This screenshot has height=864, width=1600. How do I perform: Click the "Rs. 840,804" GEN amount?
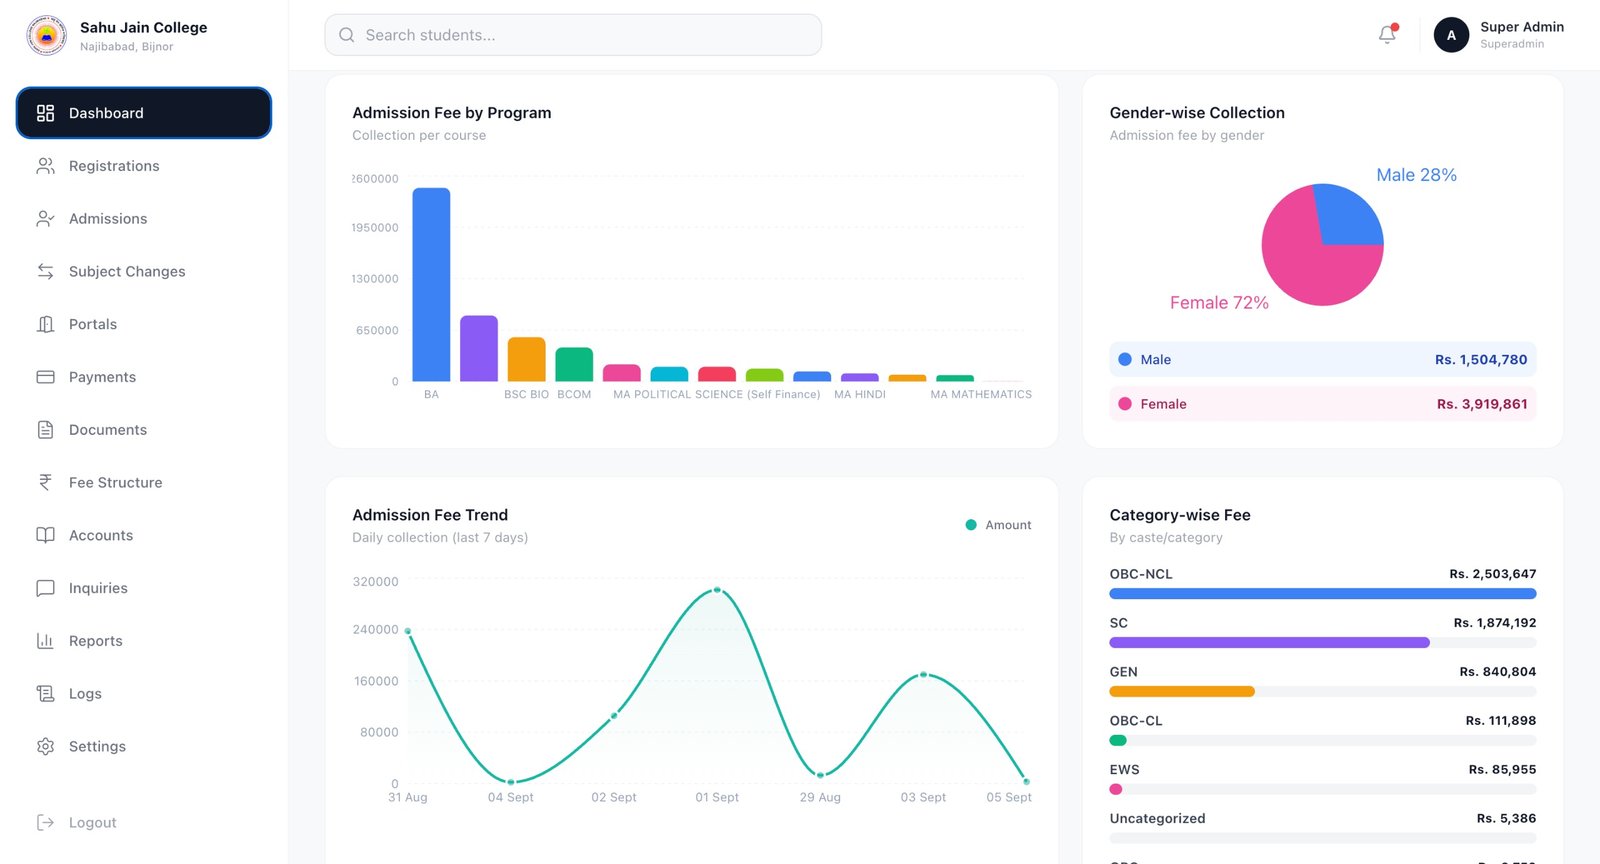tap(1498, 672)
